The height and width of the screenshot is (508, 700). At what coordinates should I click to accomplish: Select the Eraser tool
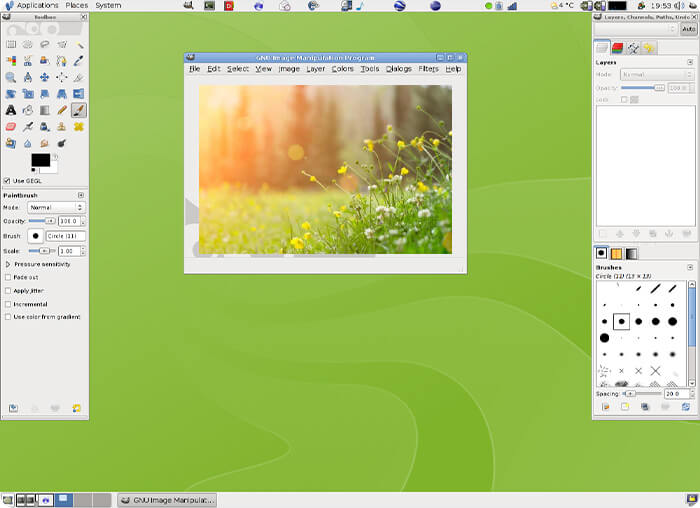11,127
